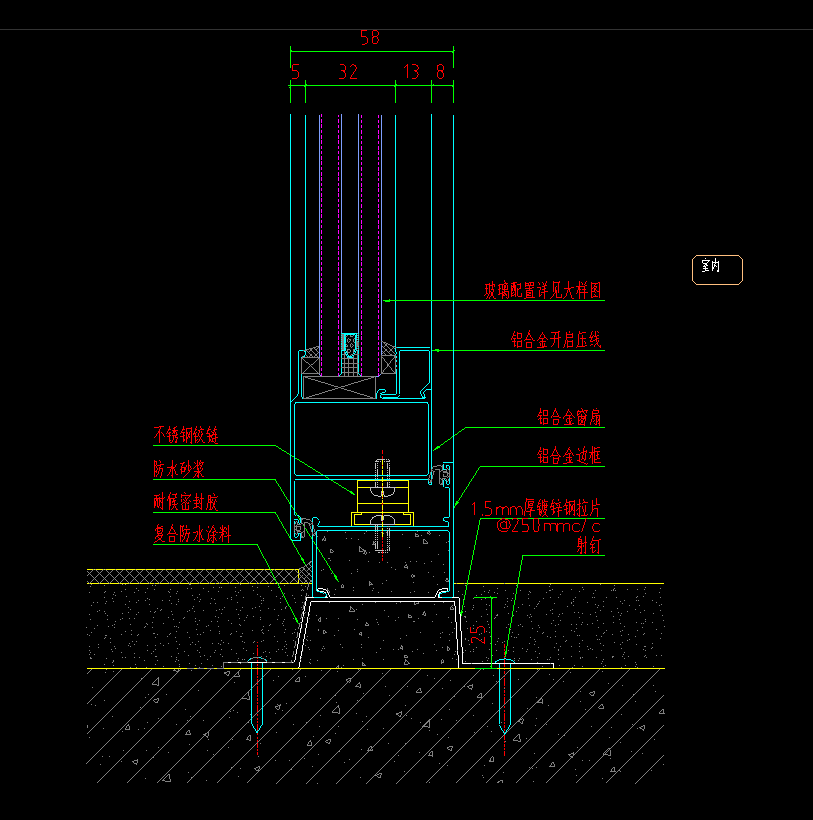Click the 铝合金边框 label
The image size is (813, 820).
point(569,455)
